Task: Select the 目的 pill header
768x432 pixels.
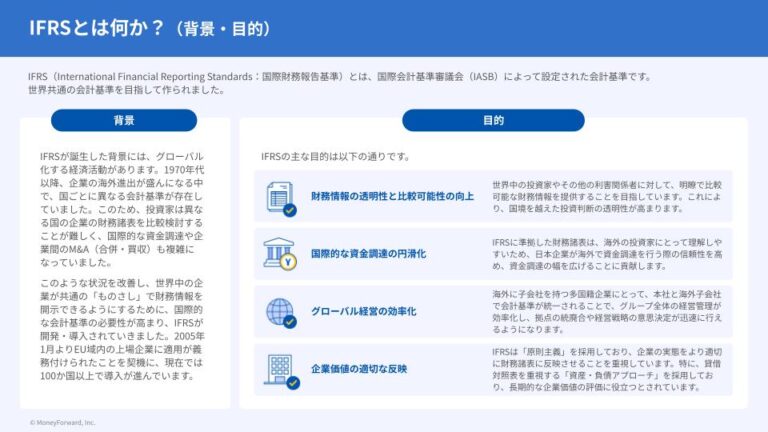Action: click(493, 120)
